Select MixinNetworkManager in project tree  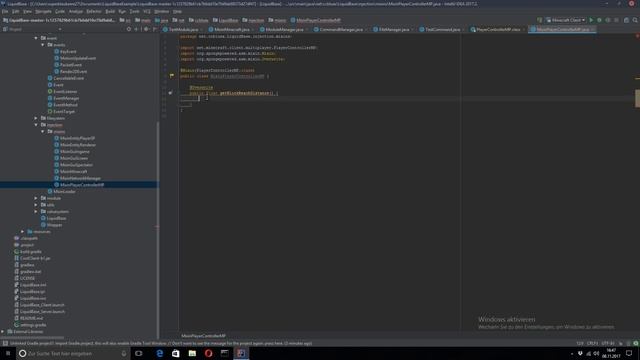80,178
